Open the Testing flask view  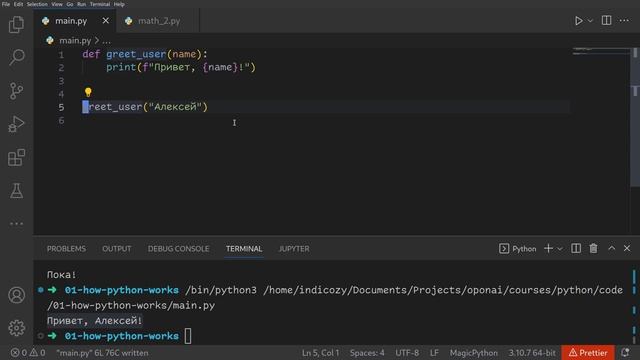(16, 191)
